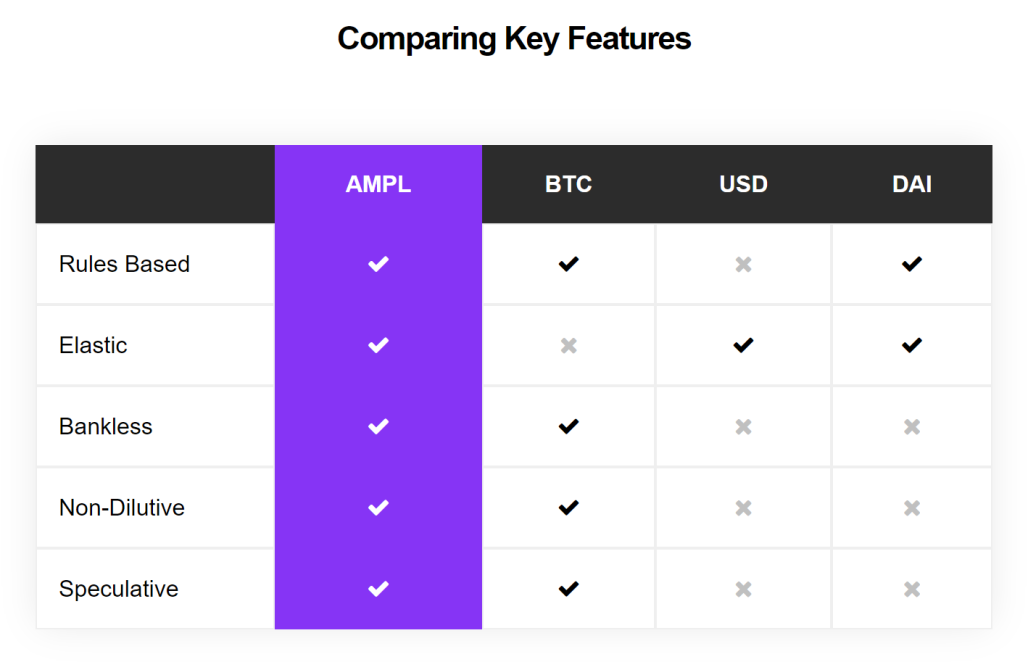Viewport: 1028px width, 662px height.
Task: Click the USD Rules Based cross icon
Action: click(x=743, y=264)
